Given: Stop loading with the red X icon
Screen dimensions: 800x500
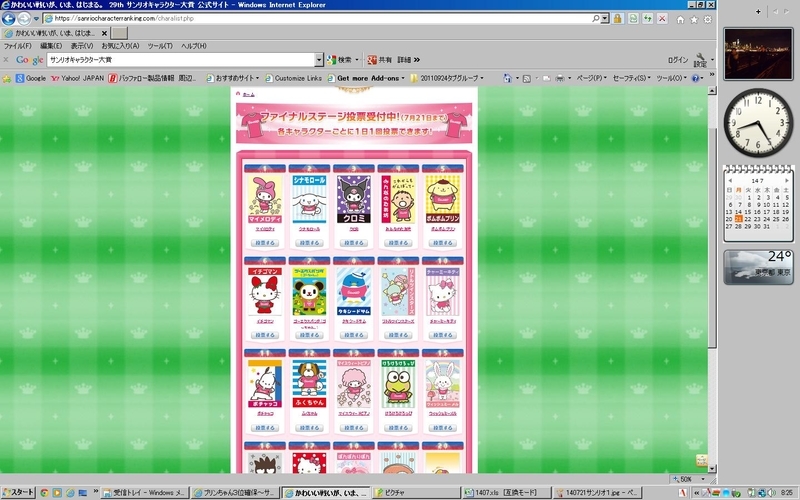Looking at the screenshot, I should pos(662,19).
